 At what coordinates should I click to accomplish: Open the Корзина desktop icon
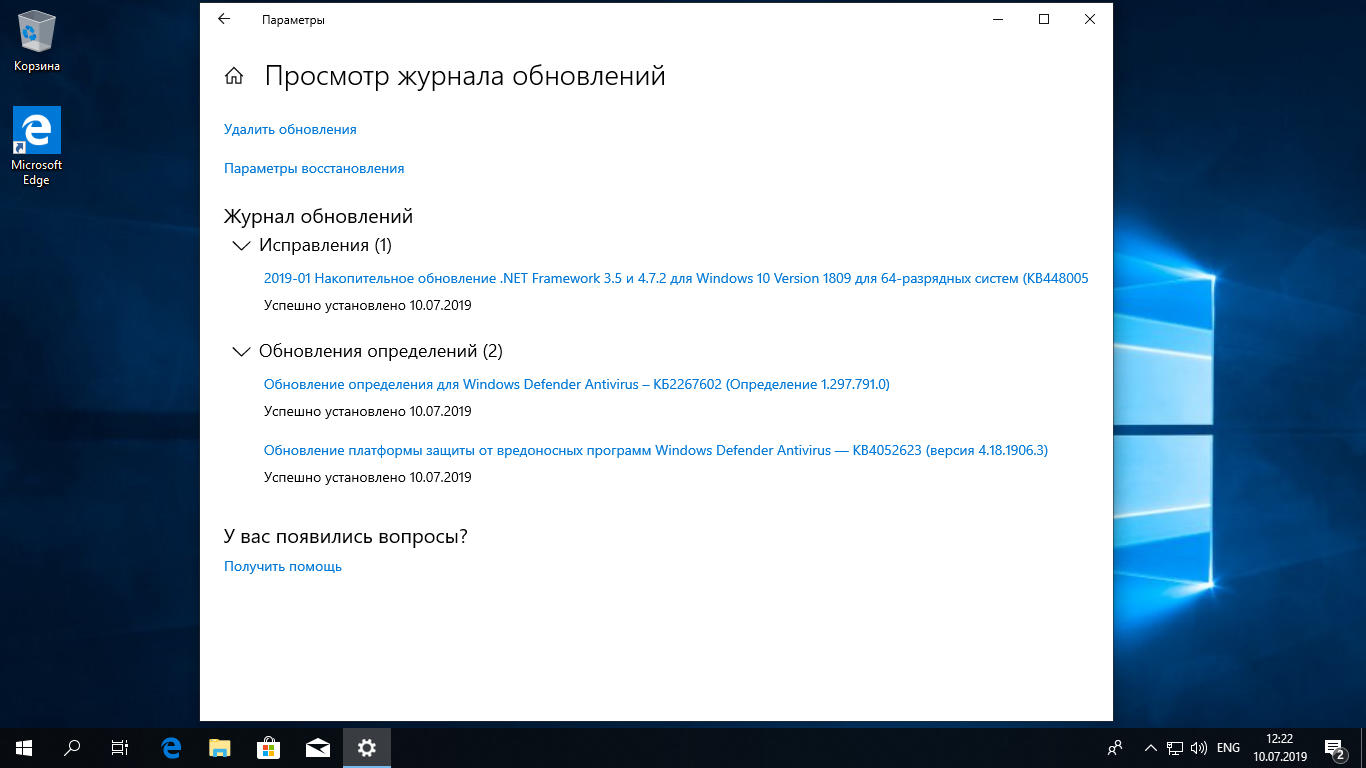click(x=37, y=40)
